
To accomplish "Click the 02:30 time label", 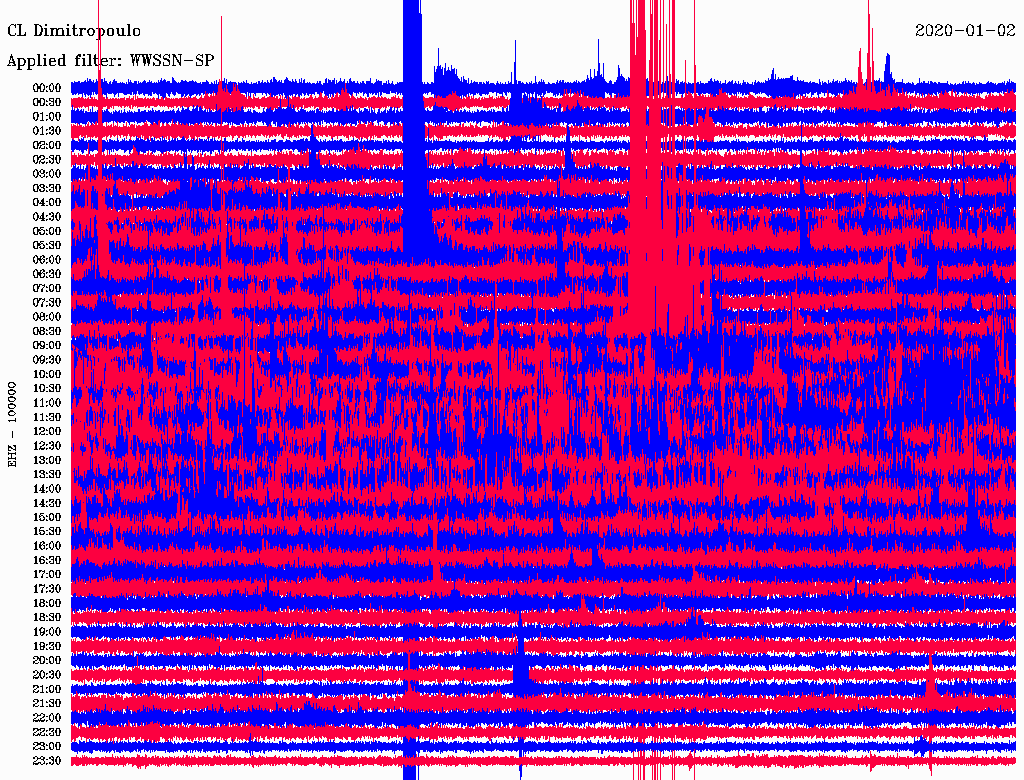I will pos(47,159).
